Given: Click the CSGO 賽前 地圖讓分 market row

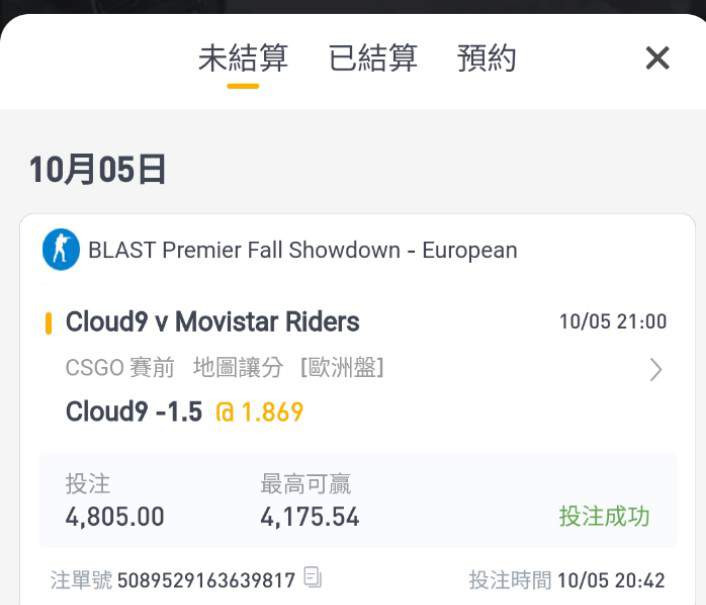Looking at the screenshot, I should point(224,367).
